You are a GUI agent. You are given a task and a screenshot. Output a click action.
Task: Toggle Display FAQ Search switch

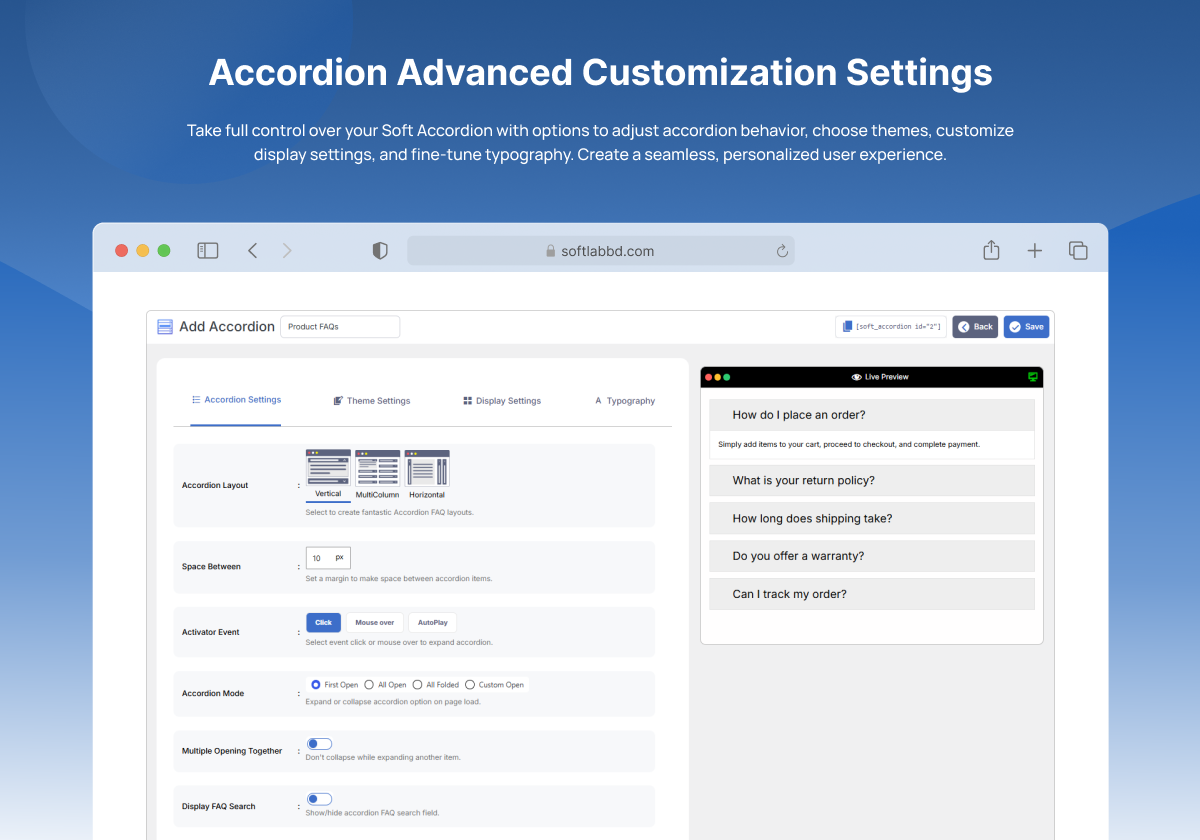(x=319, y=799)
